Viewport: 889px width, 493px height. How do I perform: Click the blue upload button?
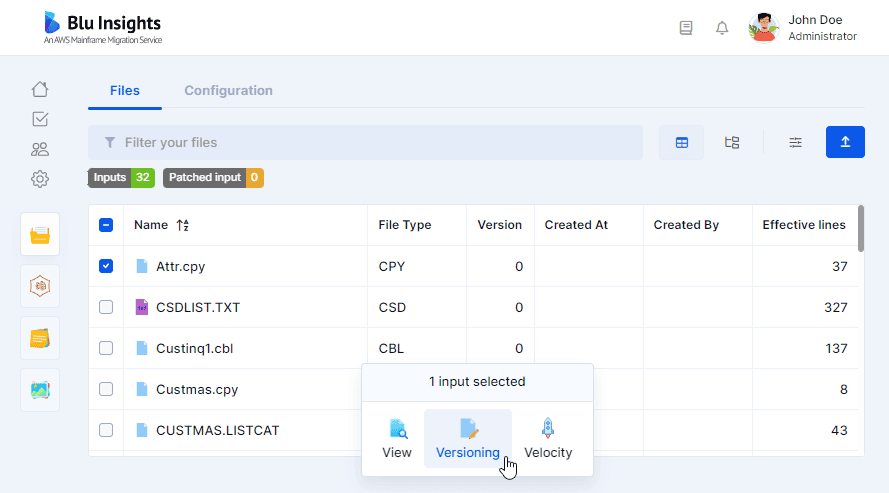(x=845, y=142)
